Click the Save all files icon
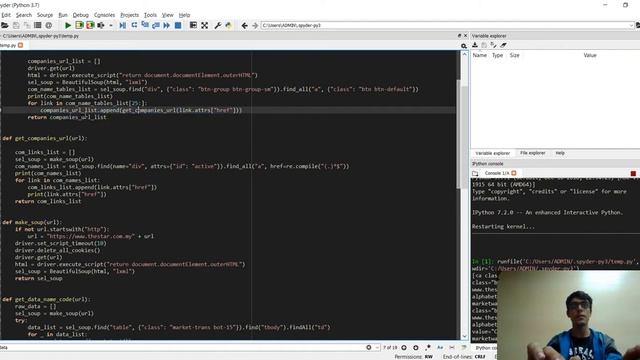 [x=27, y=25]
